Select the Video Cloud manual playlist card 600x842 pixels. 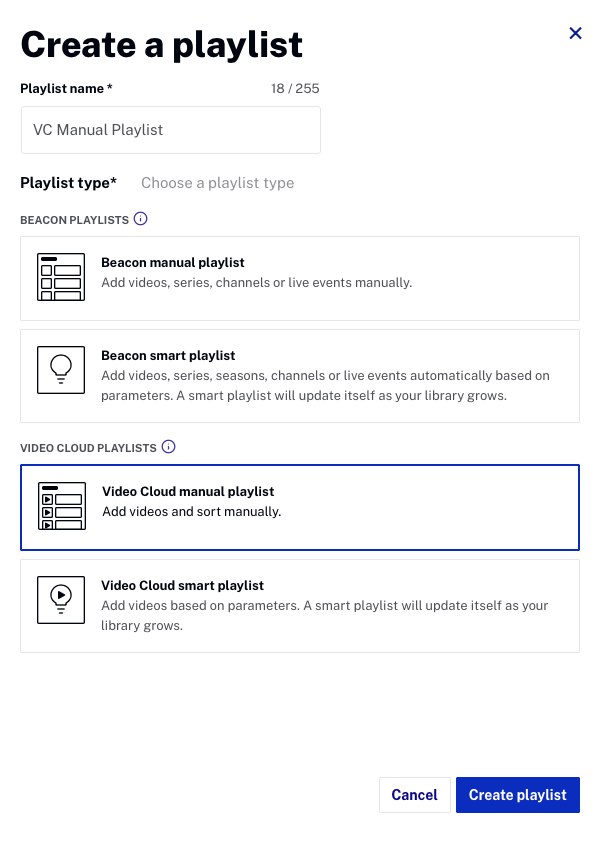tap(300, 507)
